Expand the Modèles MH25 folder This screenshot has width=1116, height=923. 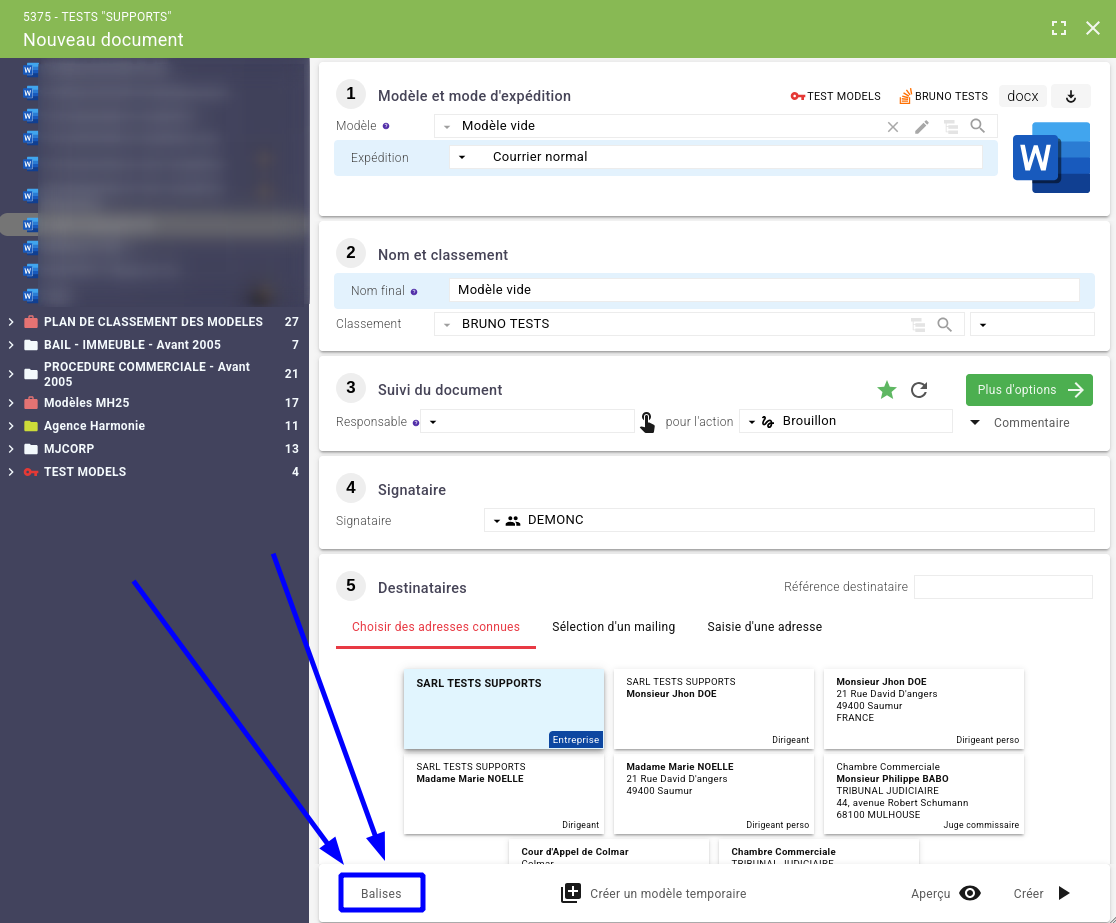pos(11,403)
